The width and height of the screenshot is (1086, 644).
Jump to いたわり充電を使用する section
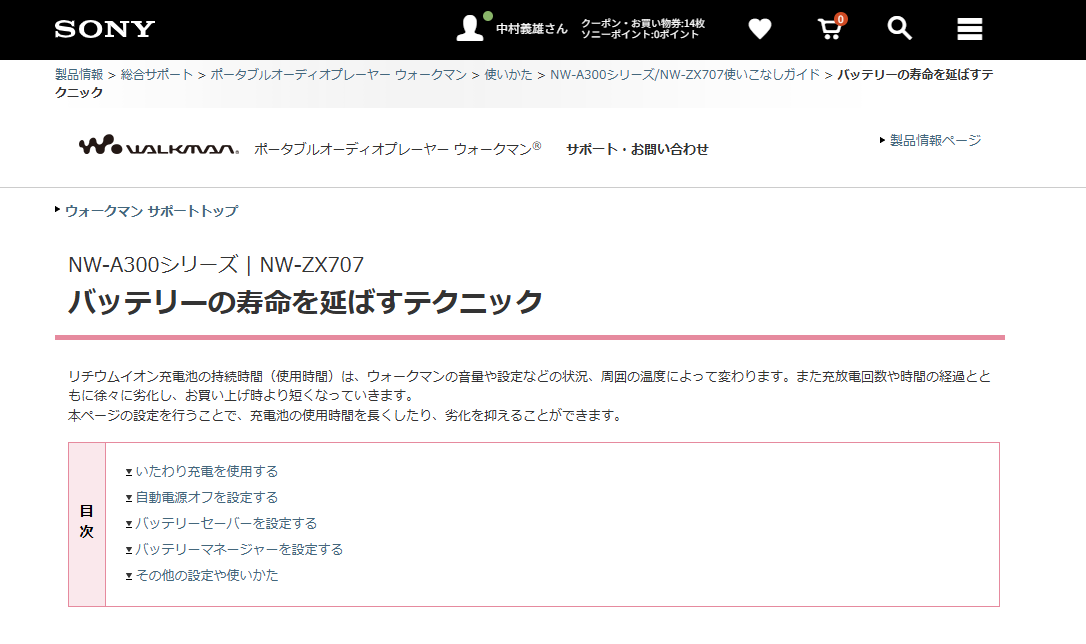click(206, 472)
